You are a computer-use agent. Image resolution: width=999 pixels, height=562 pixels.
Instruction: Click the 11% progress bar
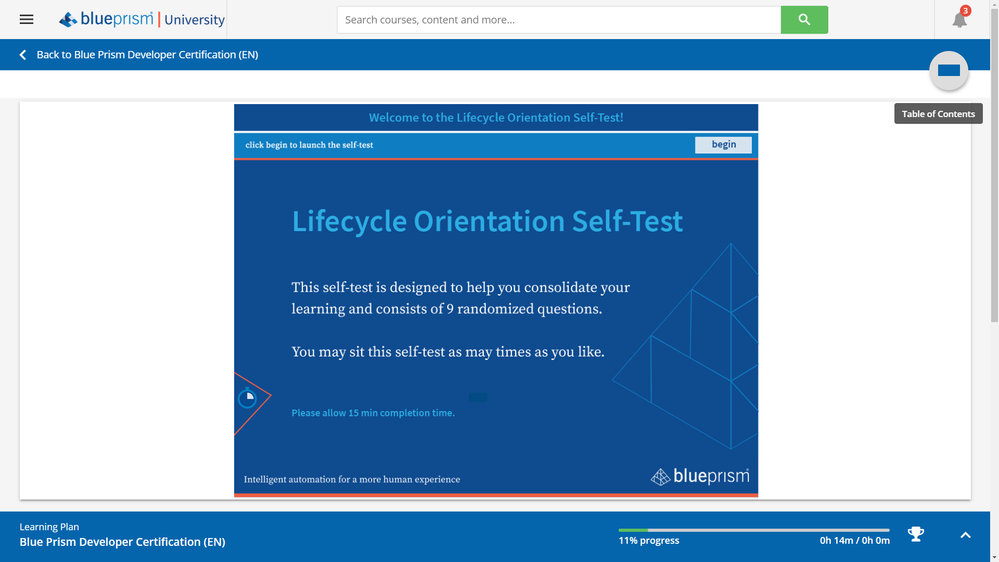(x=754, y=530)
